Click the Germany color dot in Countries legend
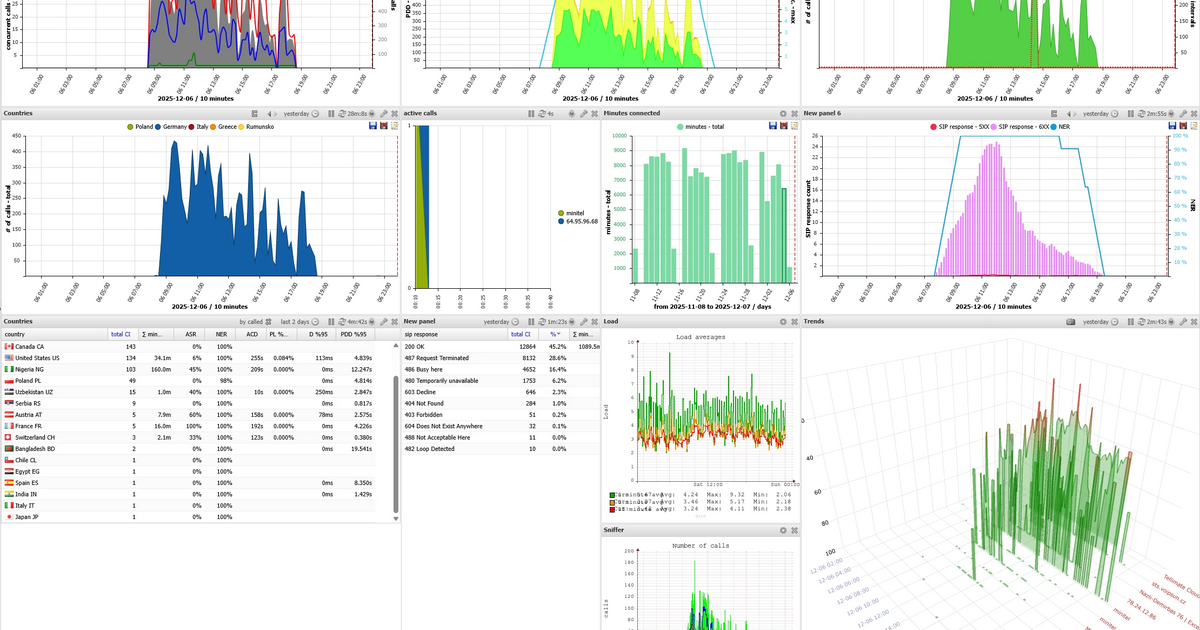The height and width of the screenshot is (630, 1200). [158, 127]
